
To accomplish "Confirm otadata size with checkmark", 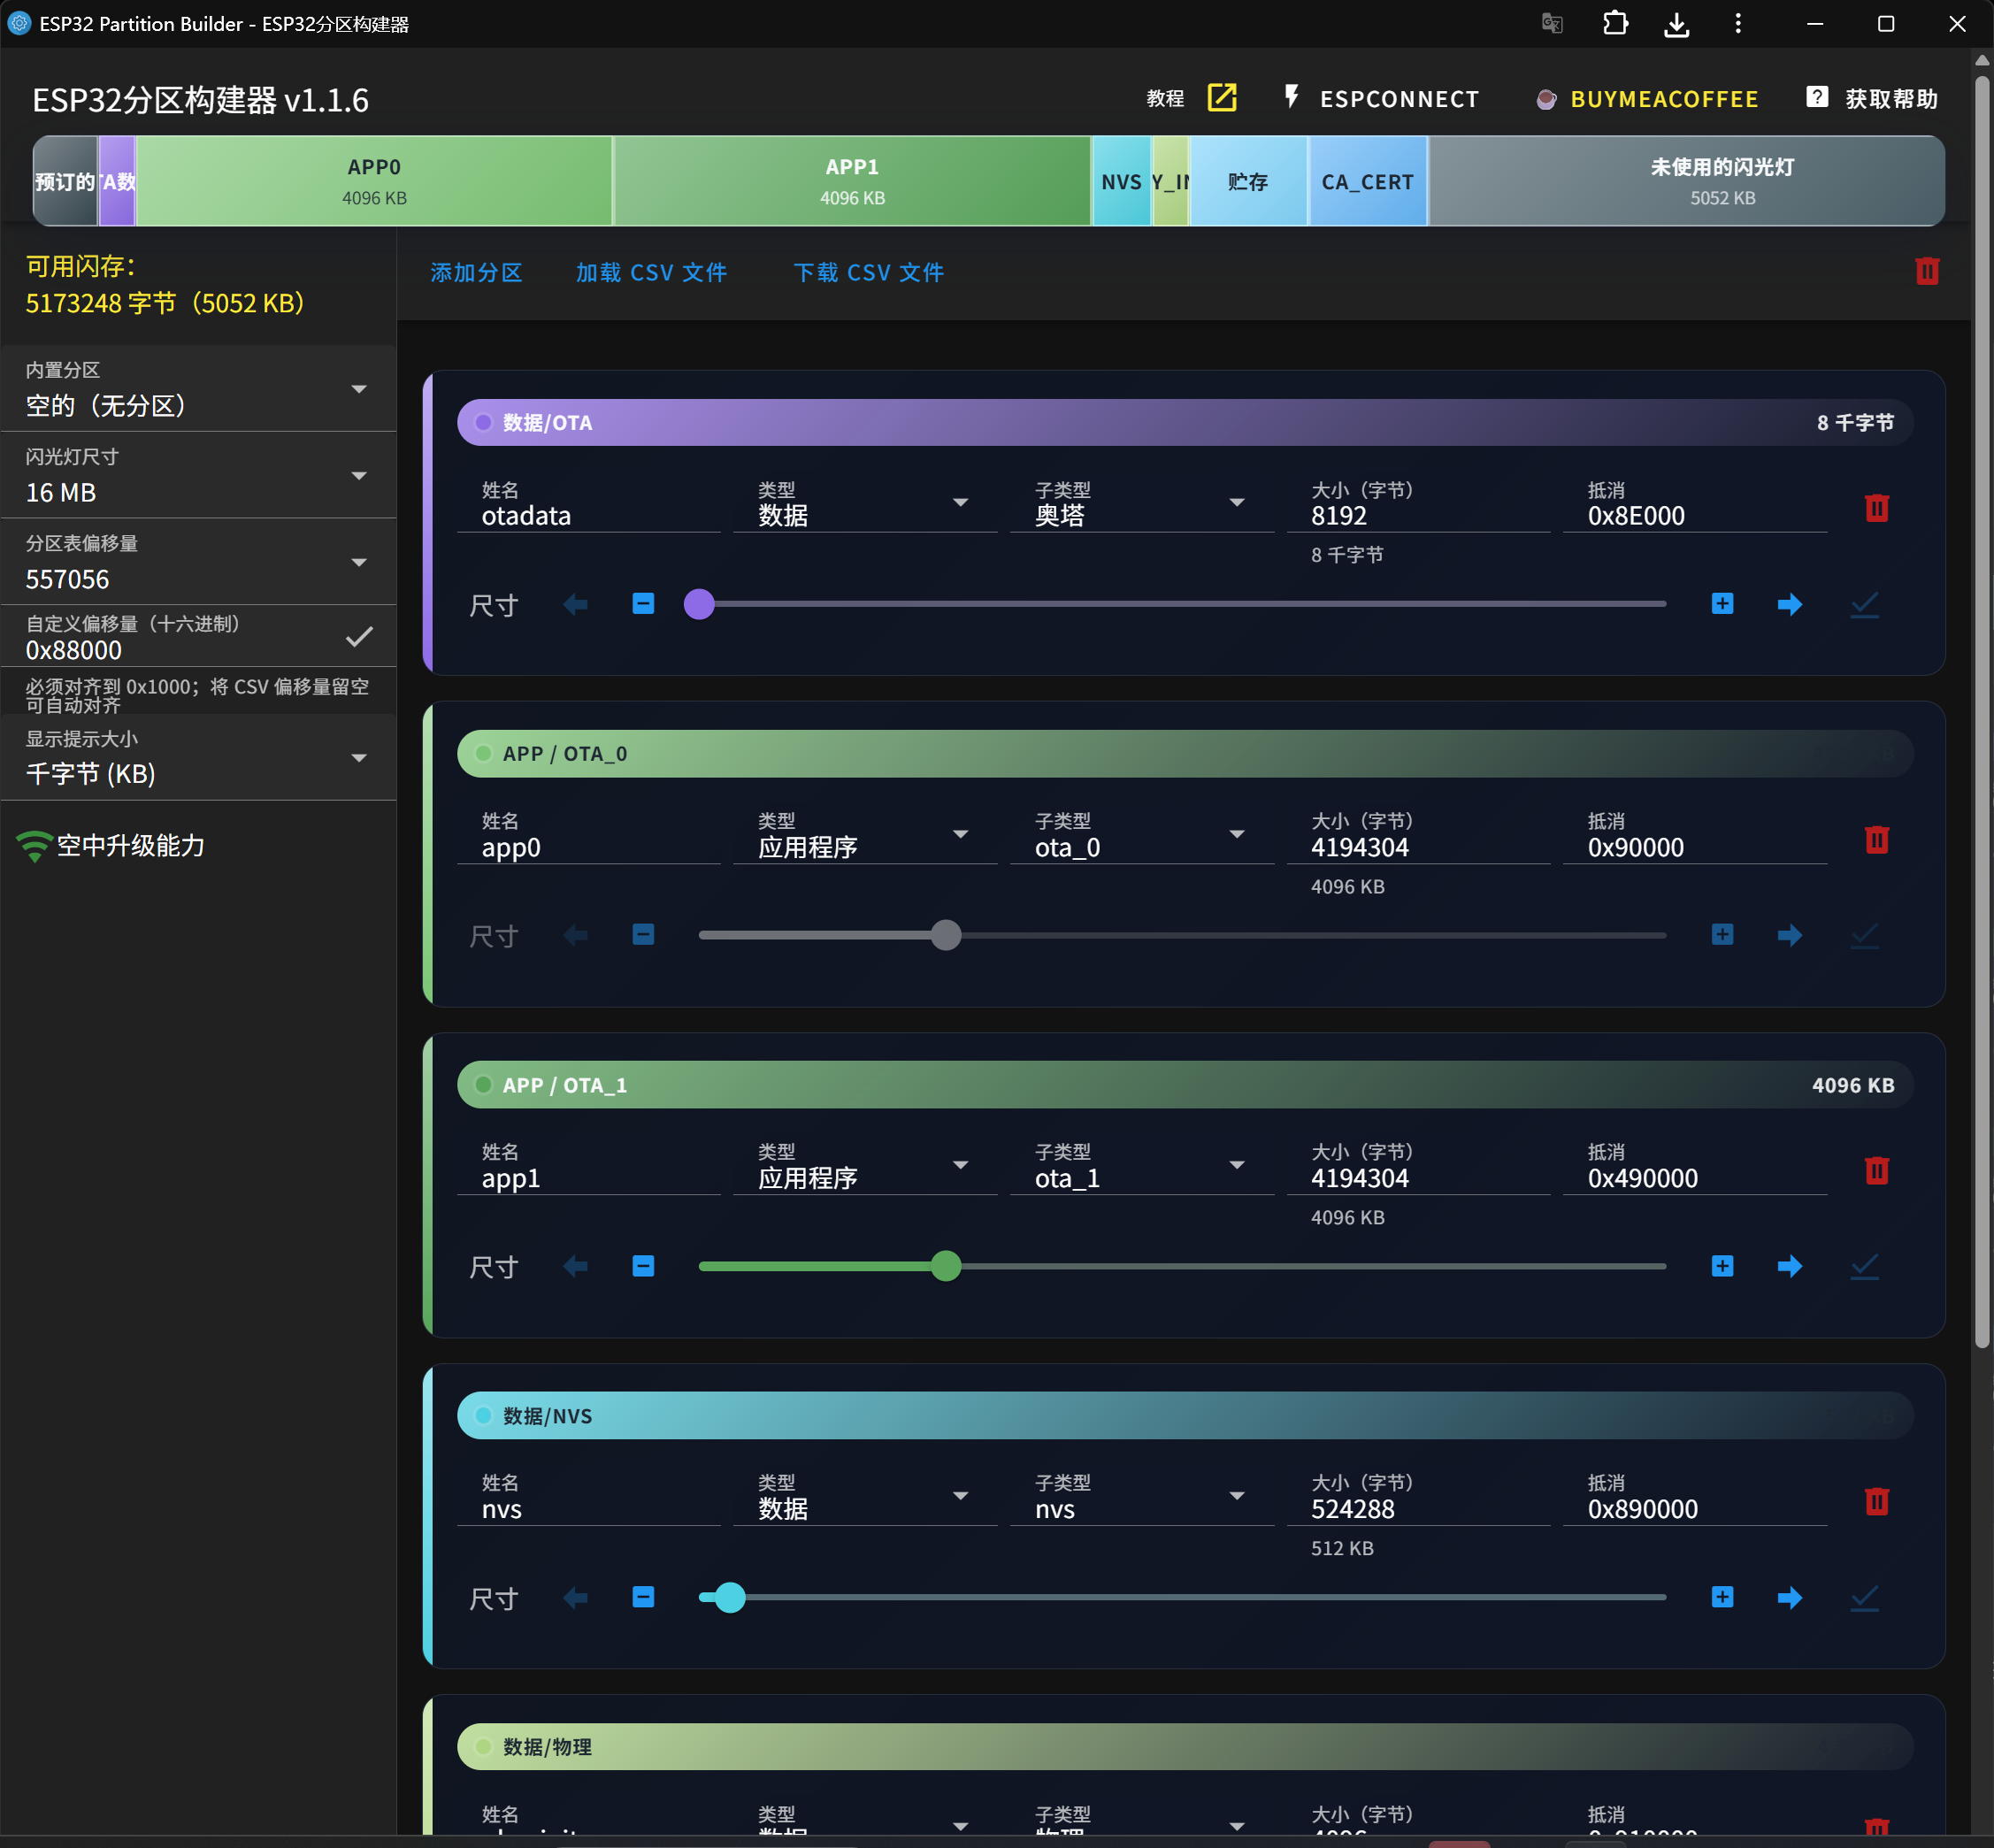I will [1864, 604].
